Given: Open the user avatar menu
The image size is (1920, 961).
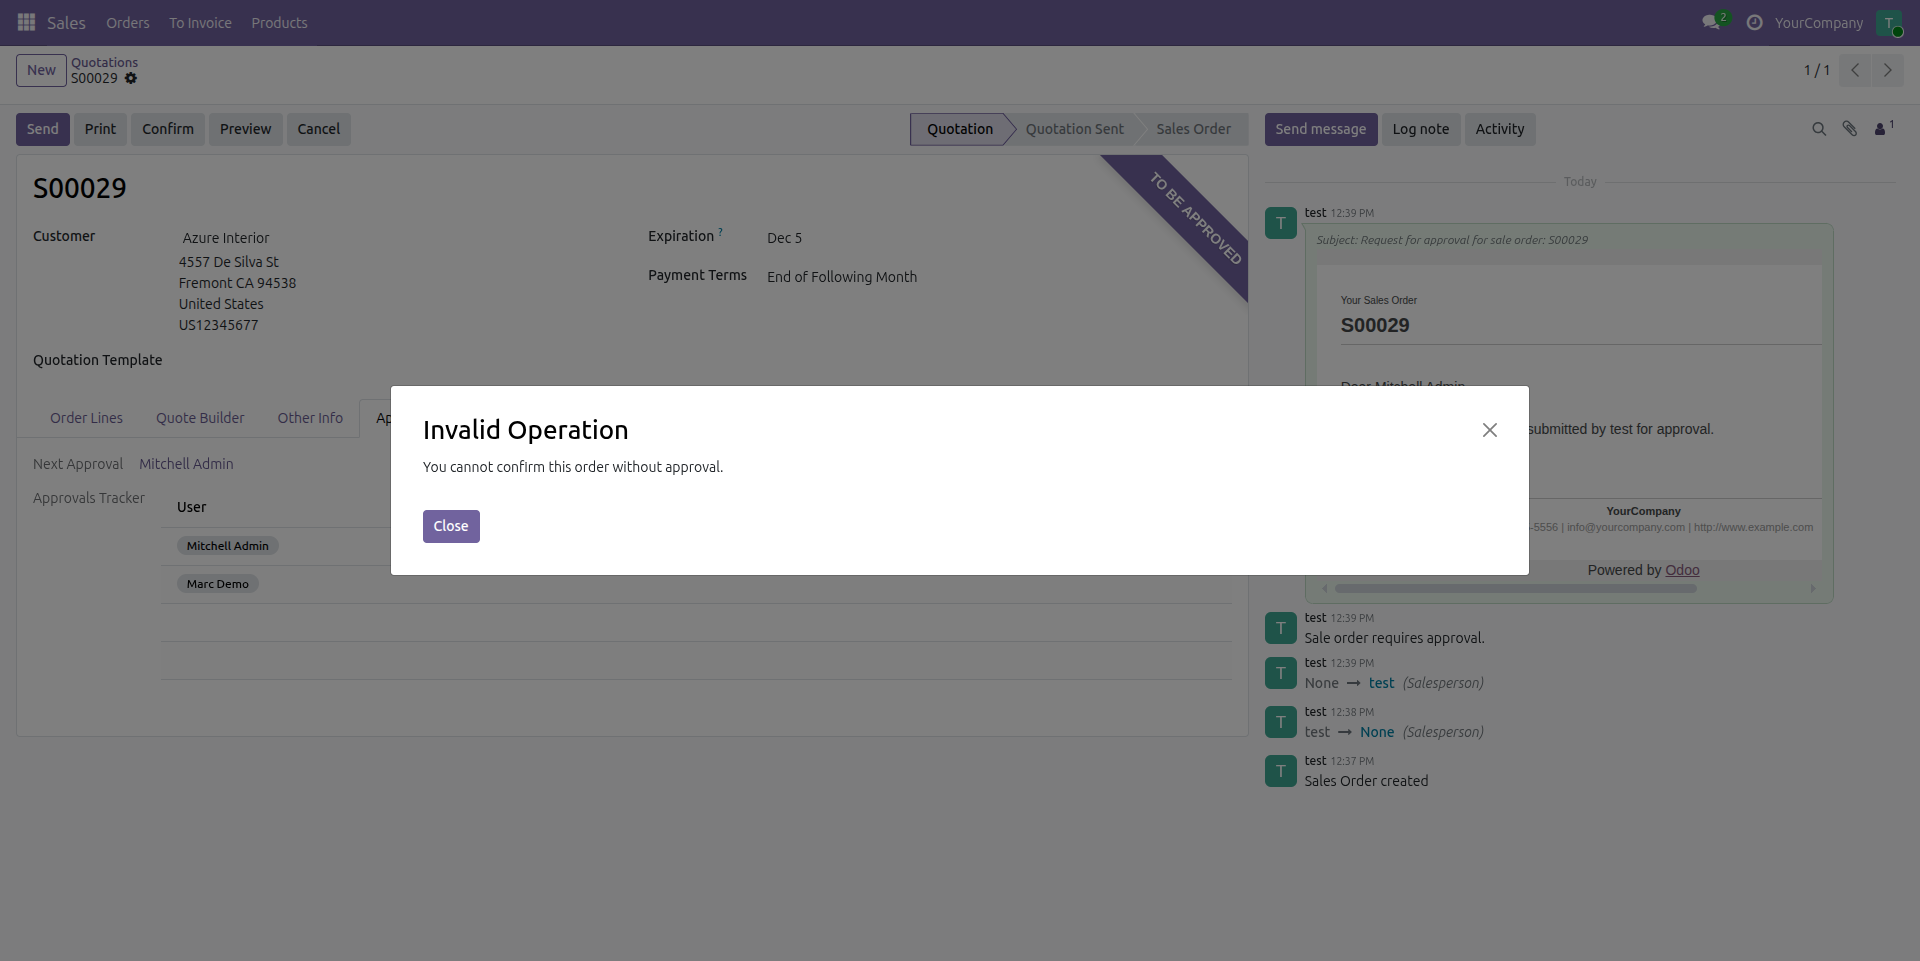Looking at the screenshot, I should (x=1889, y=23).
